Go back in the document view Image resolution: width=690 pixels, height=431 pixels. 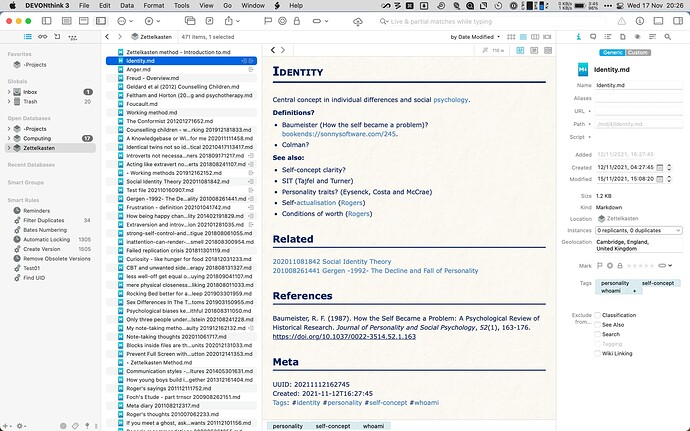coord(273,50)
